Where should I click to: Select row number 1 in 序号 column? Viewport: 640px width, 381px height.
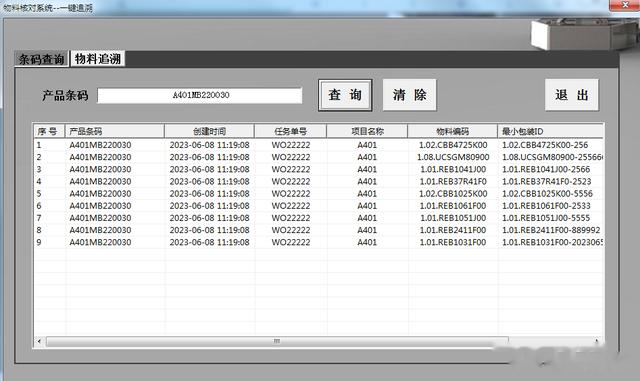tap(39, 145)
